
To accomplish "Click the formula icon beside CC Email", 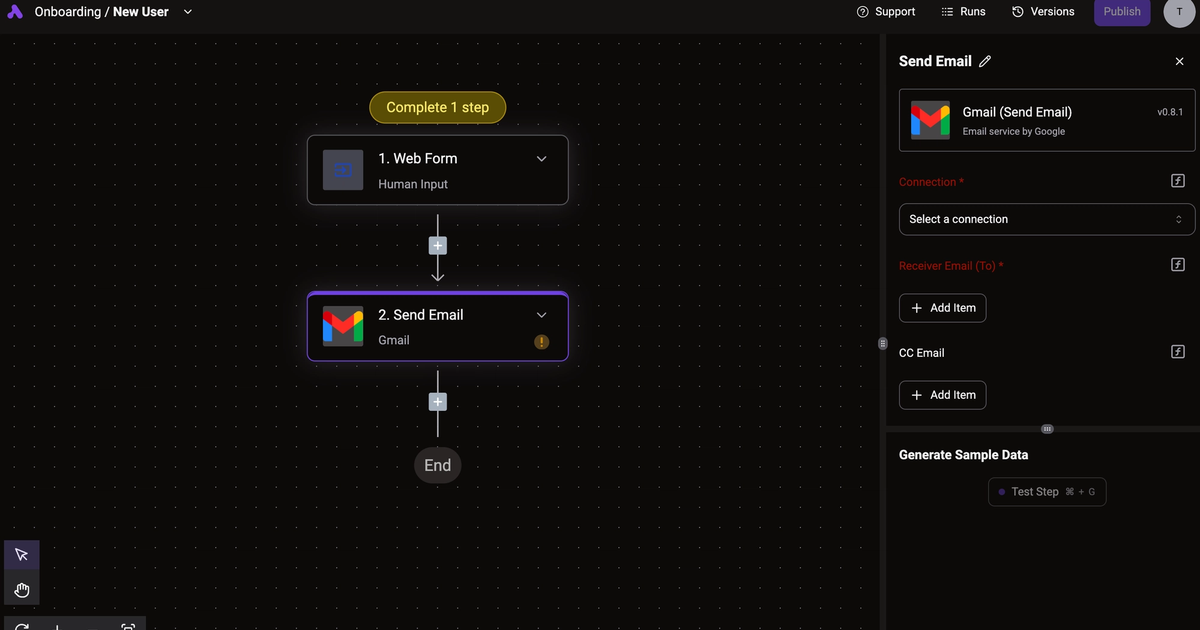I will tap(1177, 351).
